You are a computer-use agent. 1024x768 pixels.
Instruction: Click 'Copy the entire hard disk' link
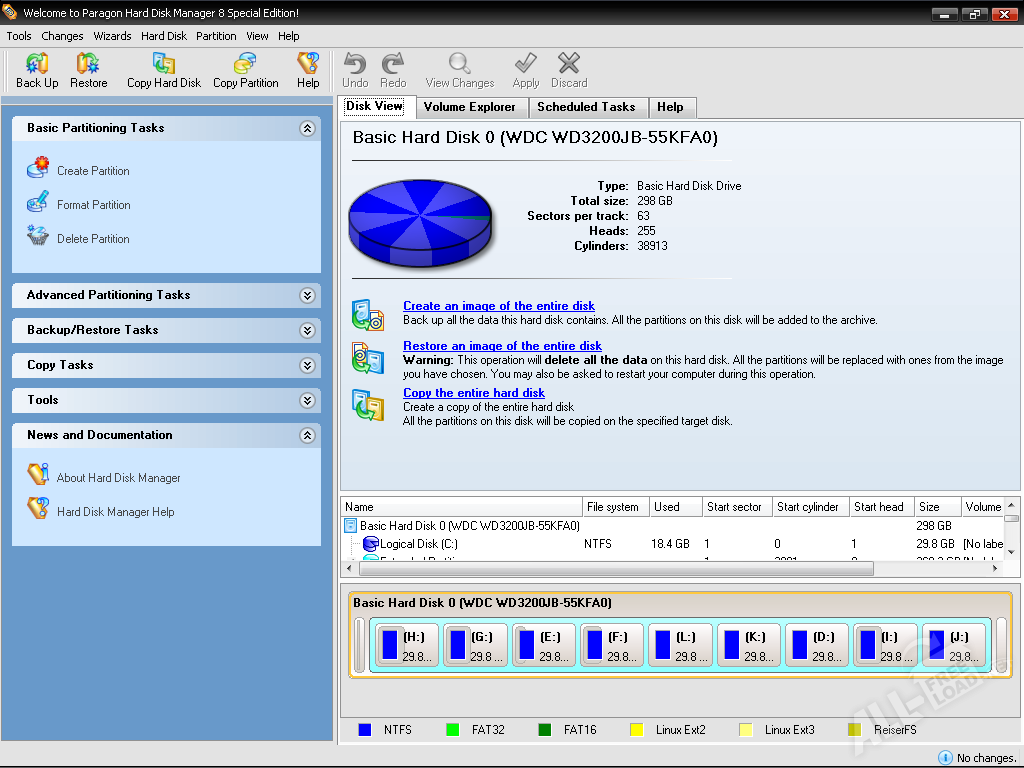click(x=473, y=393)
